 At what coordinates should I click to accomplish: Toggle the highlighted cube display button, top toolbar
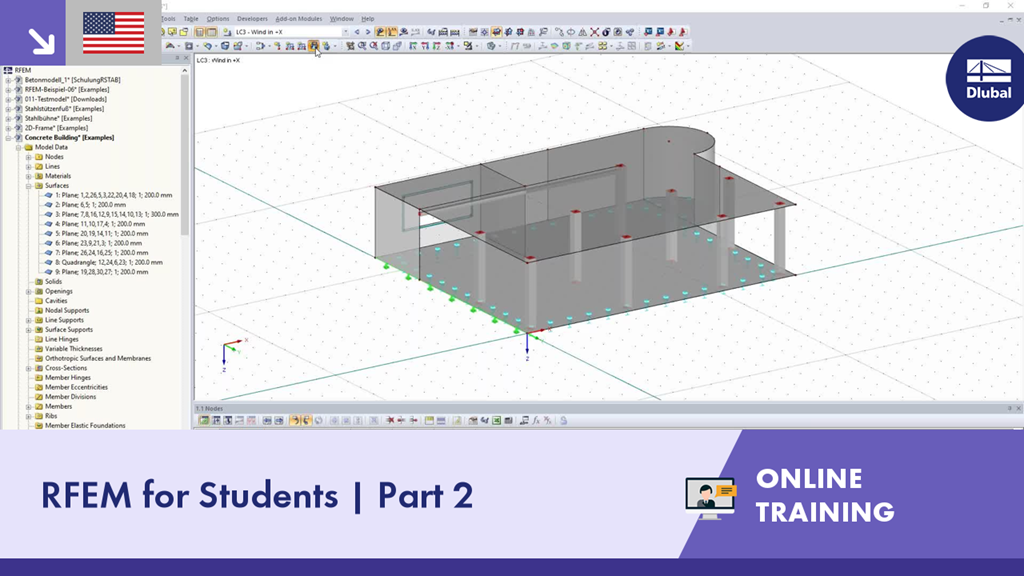496,32
